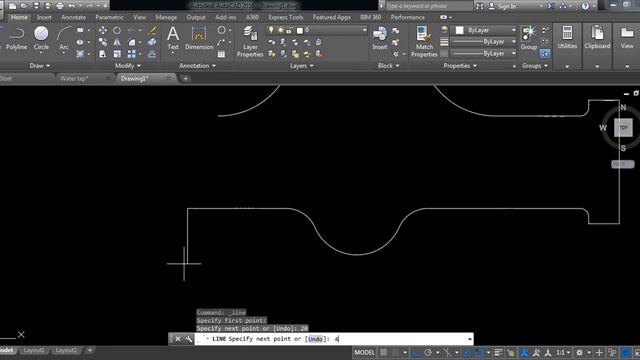640x360 pixels.
Task: Click the Group tool
Action: click(529, 38)
